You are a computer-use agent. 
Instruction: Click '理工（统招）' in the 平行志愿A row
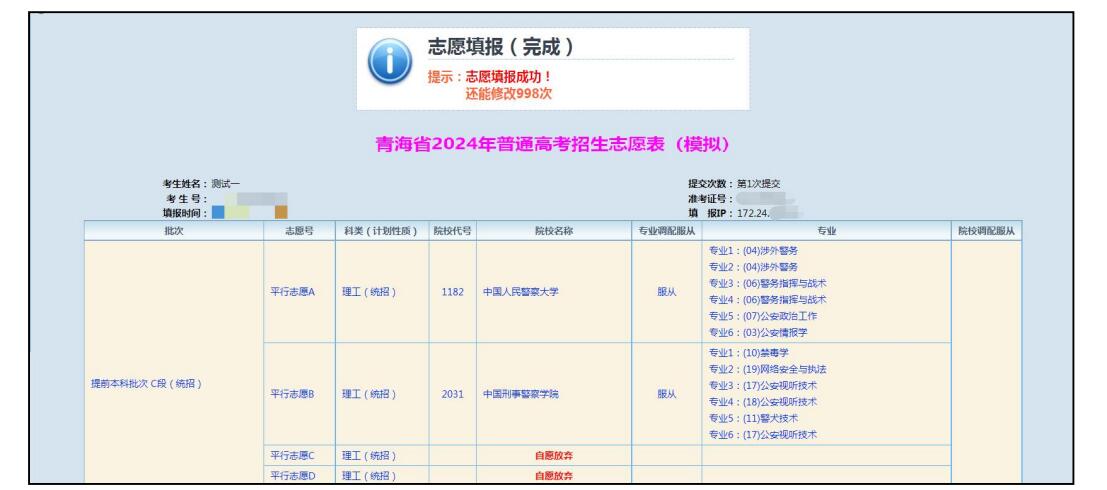tap(369, 292)
